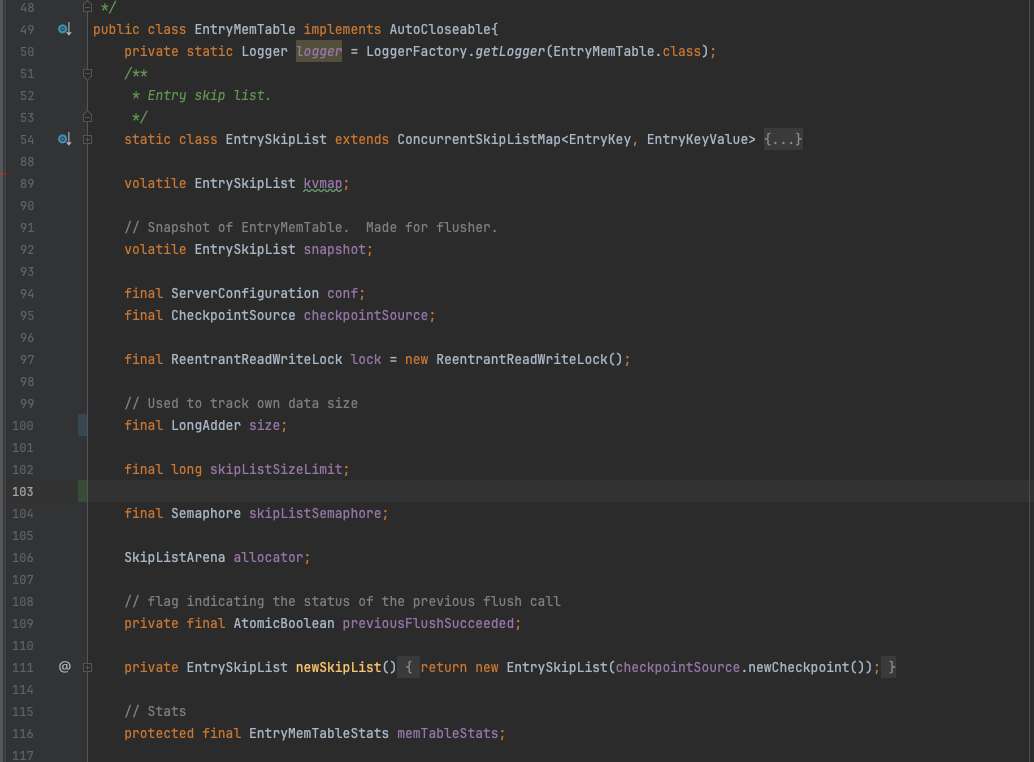Click the allocator field name
Viewport: 1034px width, 762px height.
tap(268, 557)
